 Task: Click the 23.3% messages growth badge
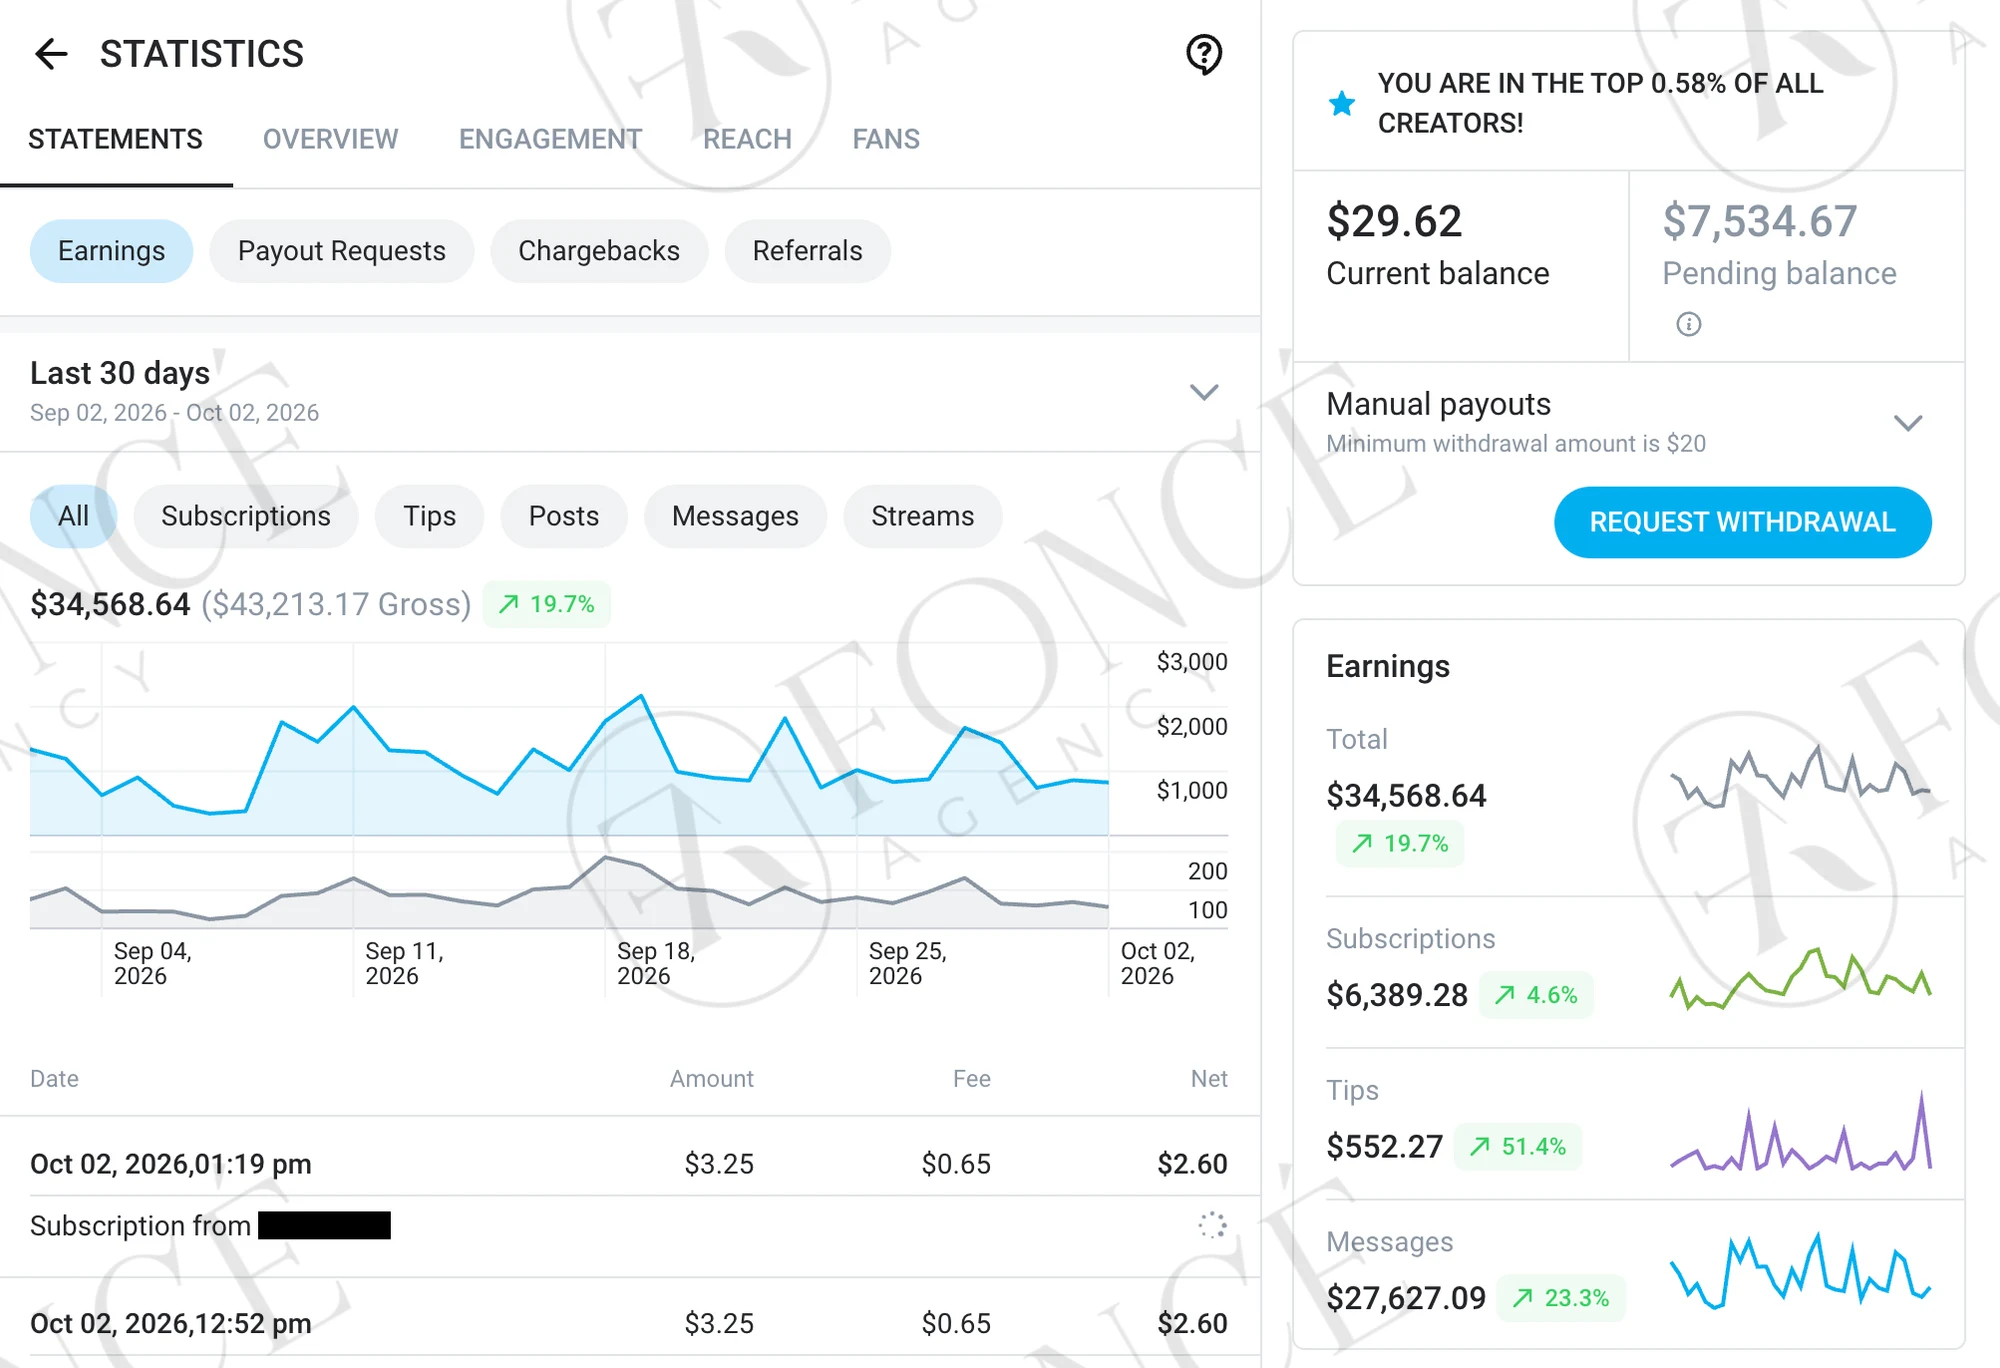coord(1560,1298)
